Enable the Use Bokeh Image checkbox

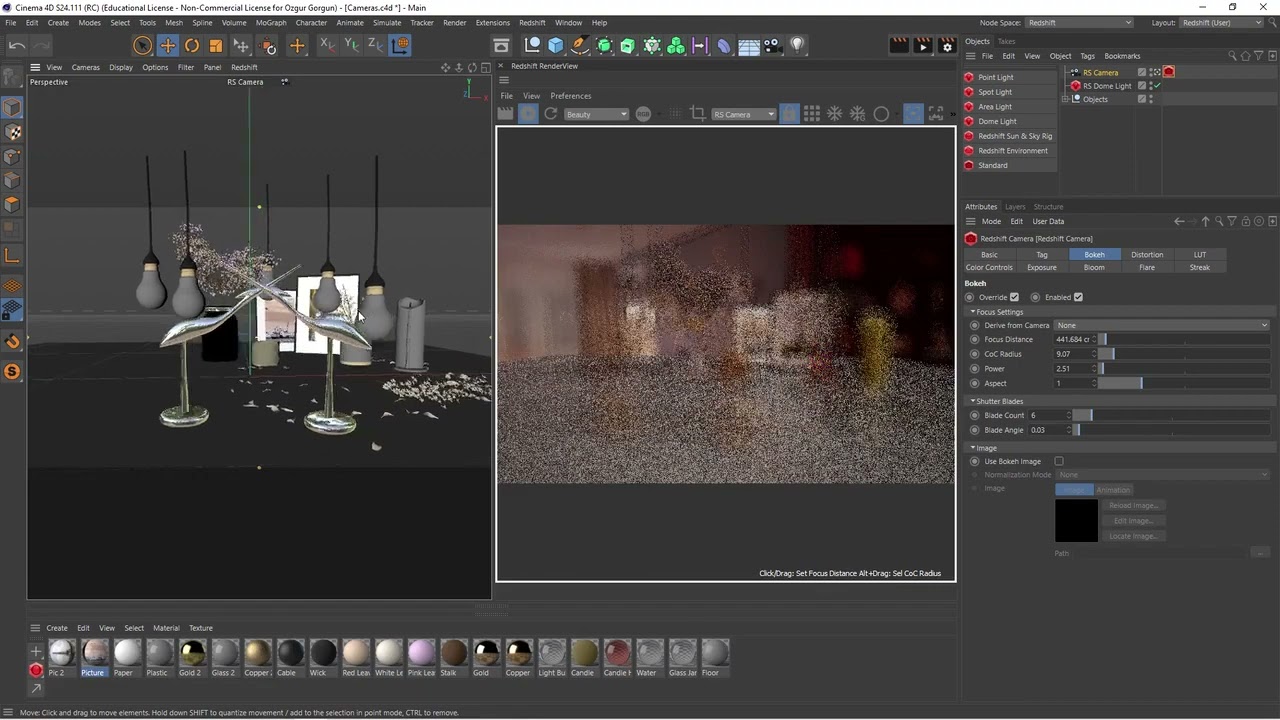tap(1059, 461)
